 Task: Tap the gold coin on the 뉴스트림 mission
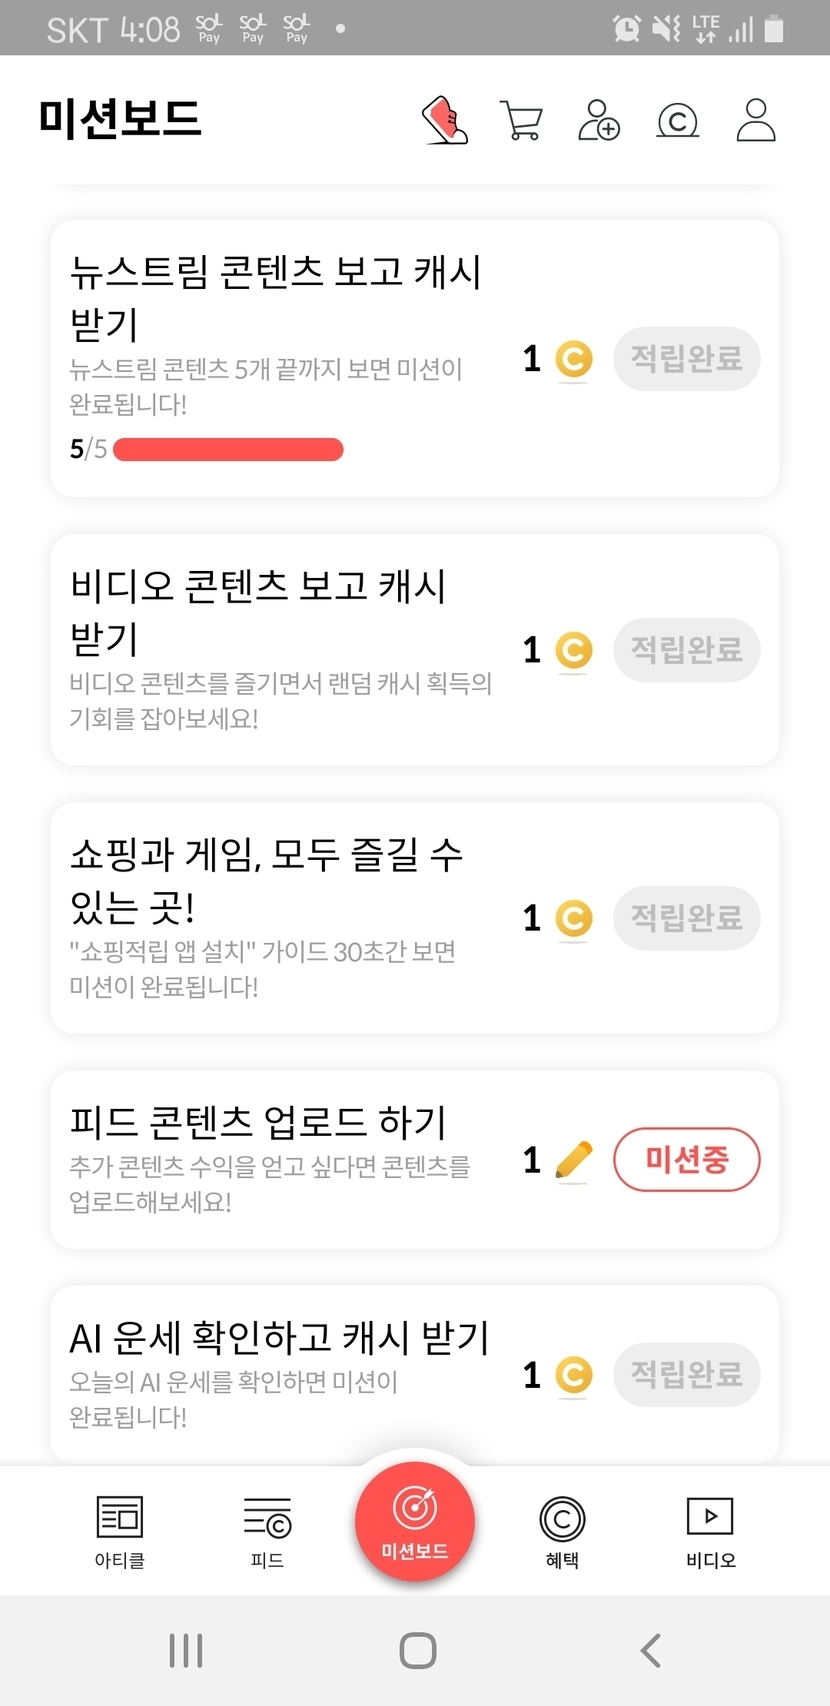click(573, 359)
